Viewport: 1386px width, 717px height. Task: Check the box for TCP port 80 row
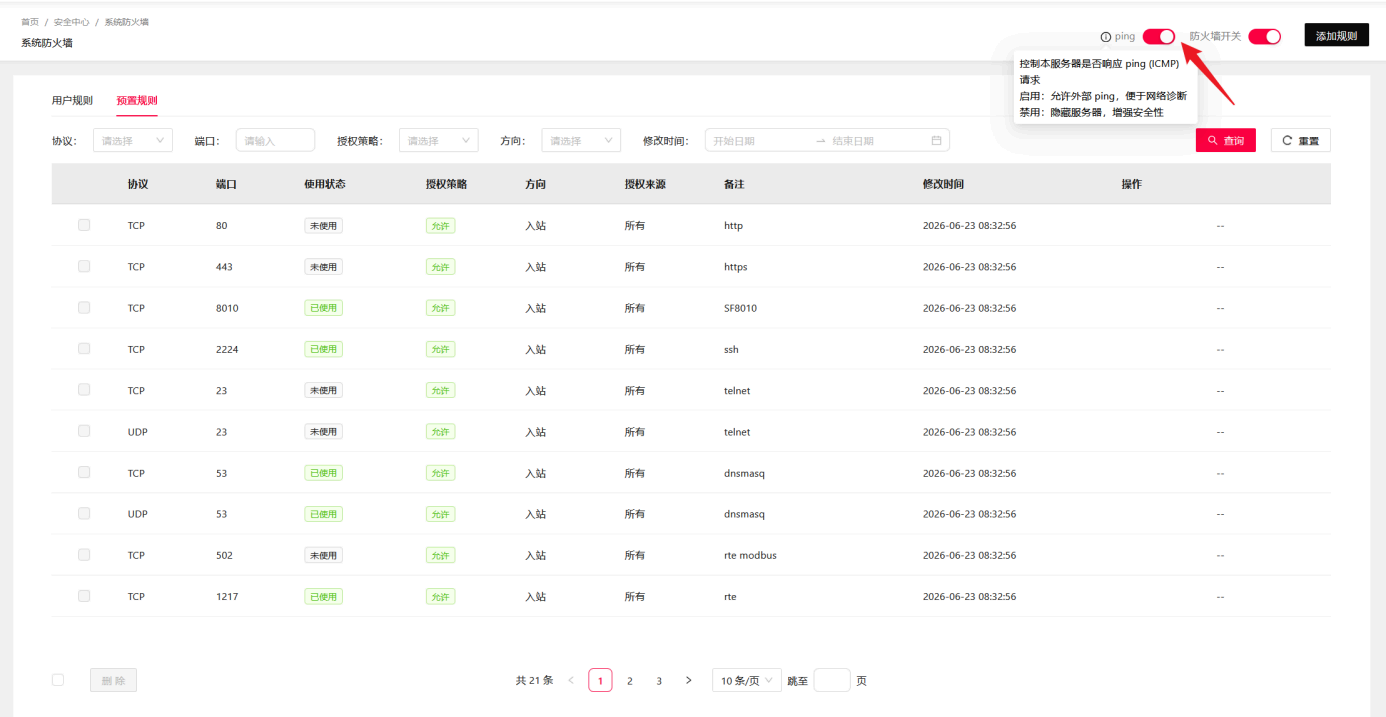[x=84, y=225]
